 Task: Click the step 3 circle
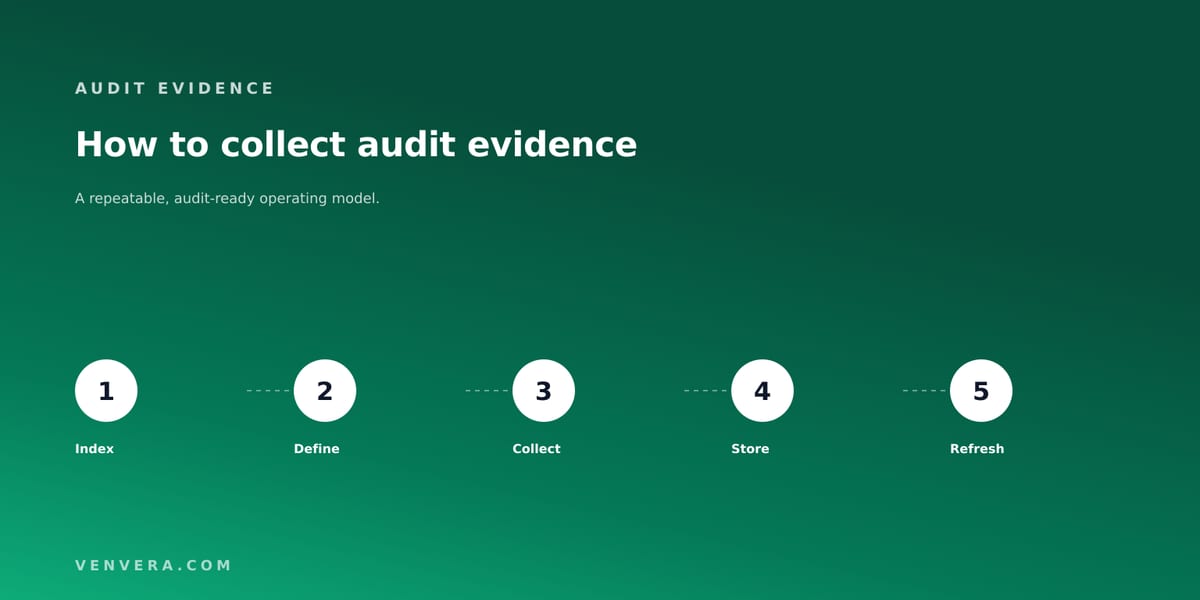click(x=544, y=391)
